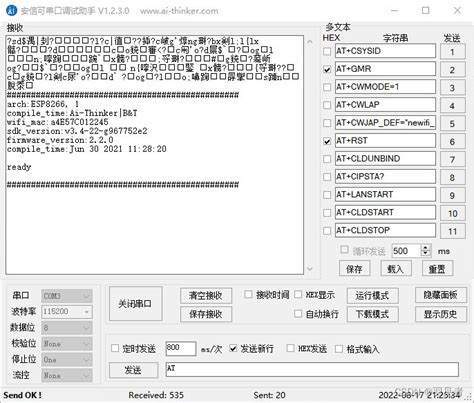This screenshot has height=403, width=474.
Task: Click send button 3 for AT+CWMODE=1
Action: (x=452, y=88)
